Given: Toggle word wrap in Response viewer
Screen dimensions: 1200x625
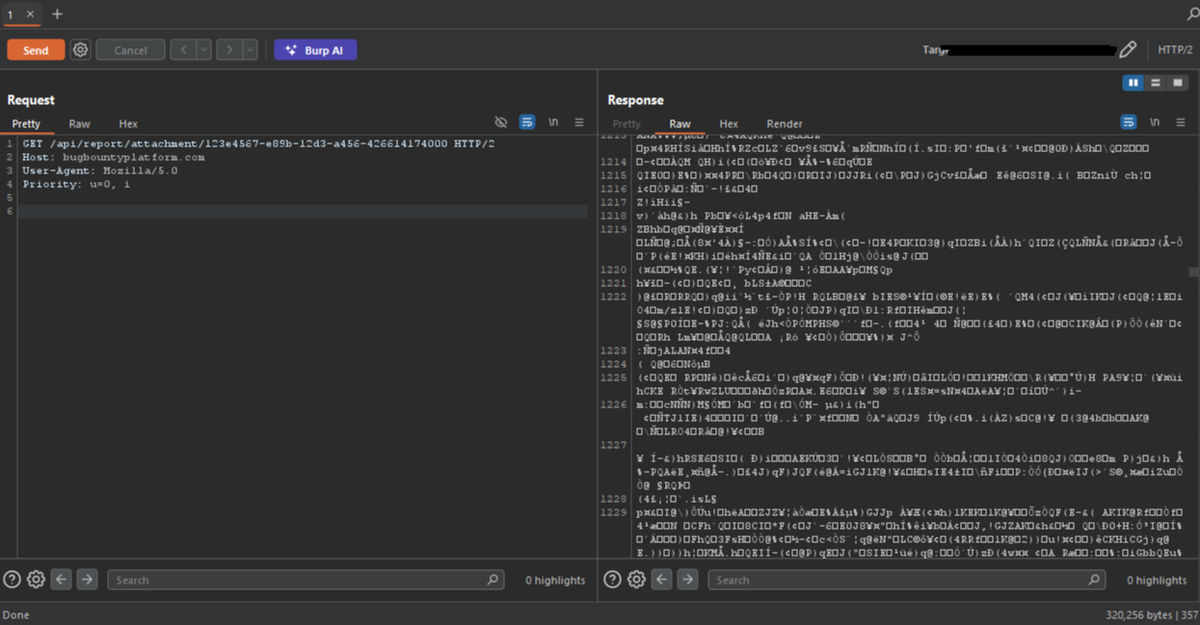Looking at the screenshot, I should (x=1128, y=122).
